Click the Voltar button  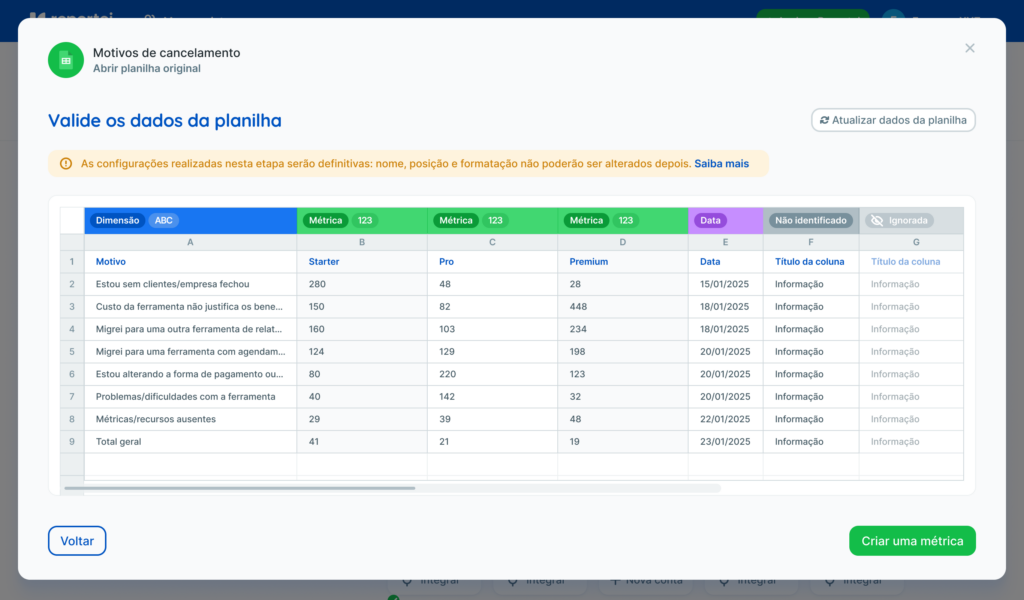click(x=77, y=541)
